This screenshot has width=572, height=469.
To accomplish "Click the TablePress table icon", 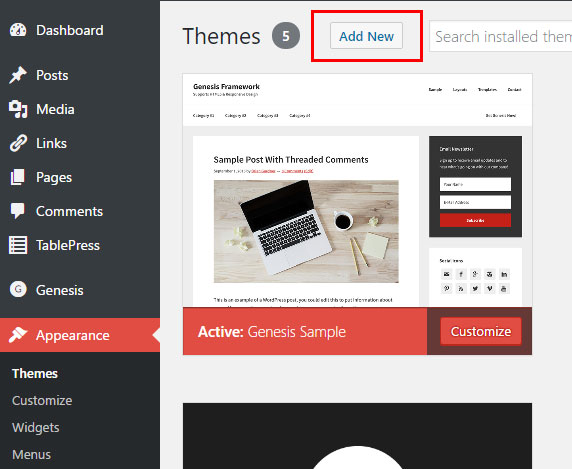I will (18, 245).
